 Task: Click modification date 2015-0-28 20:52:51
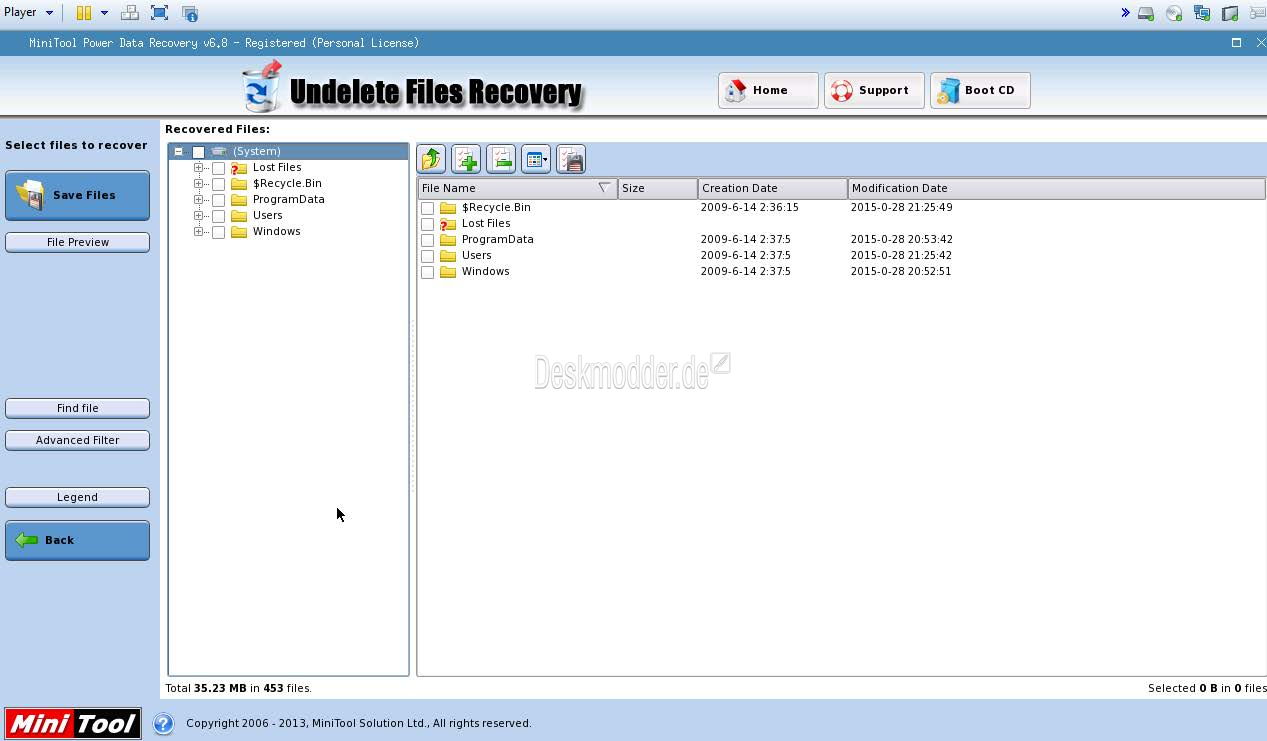(901, 271)
